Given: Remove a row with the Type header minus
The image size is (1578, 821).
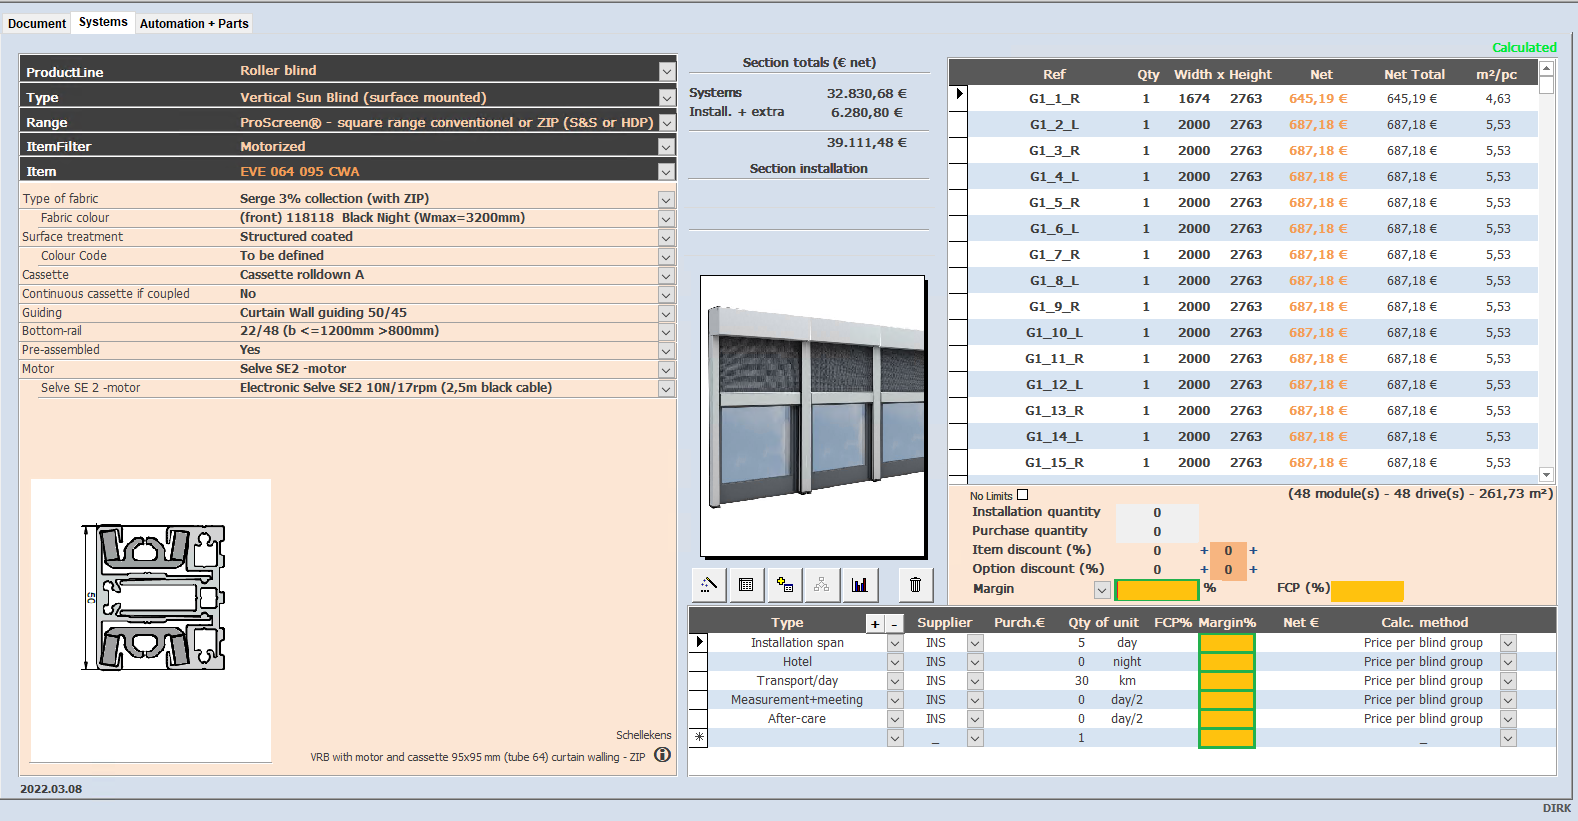Looking at the screenshot, I should point(894,624).
